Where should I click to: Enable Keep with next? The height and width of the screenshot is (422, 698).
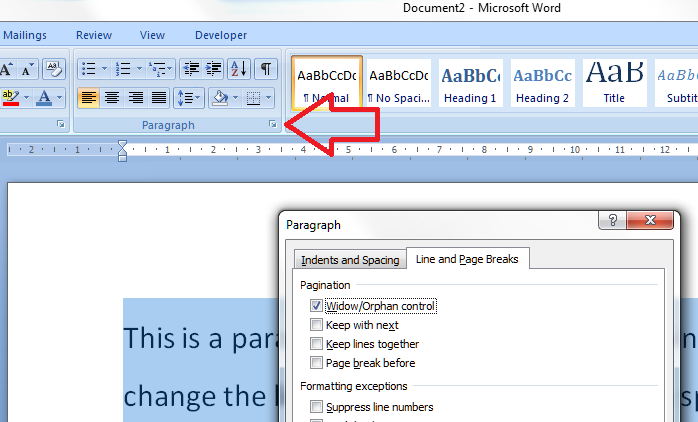(x=317, y=325)
